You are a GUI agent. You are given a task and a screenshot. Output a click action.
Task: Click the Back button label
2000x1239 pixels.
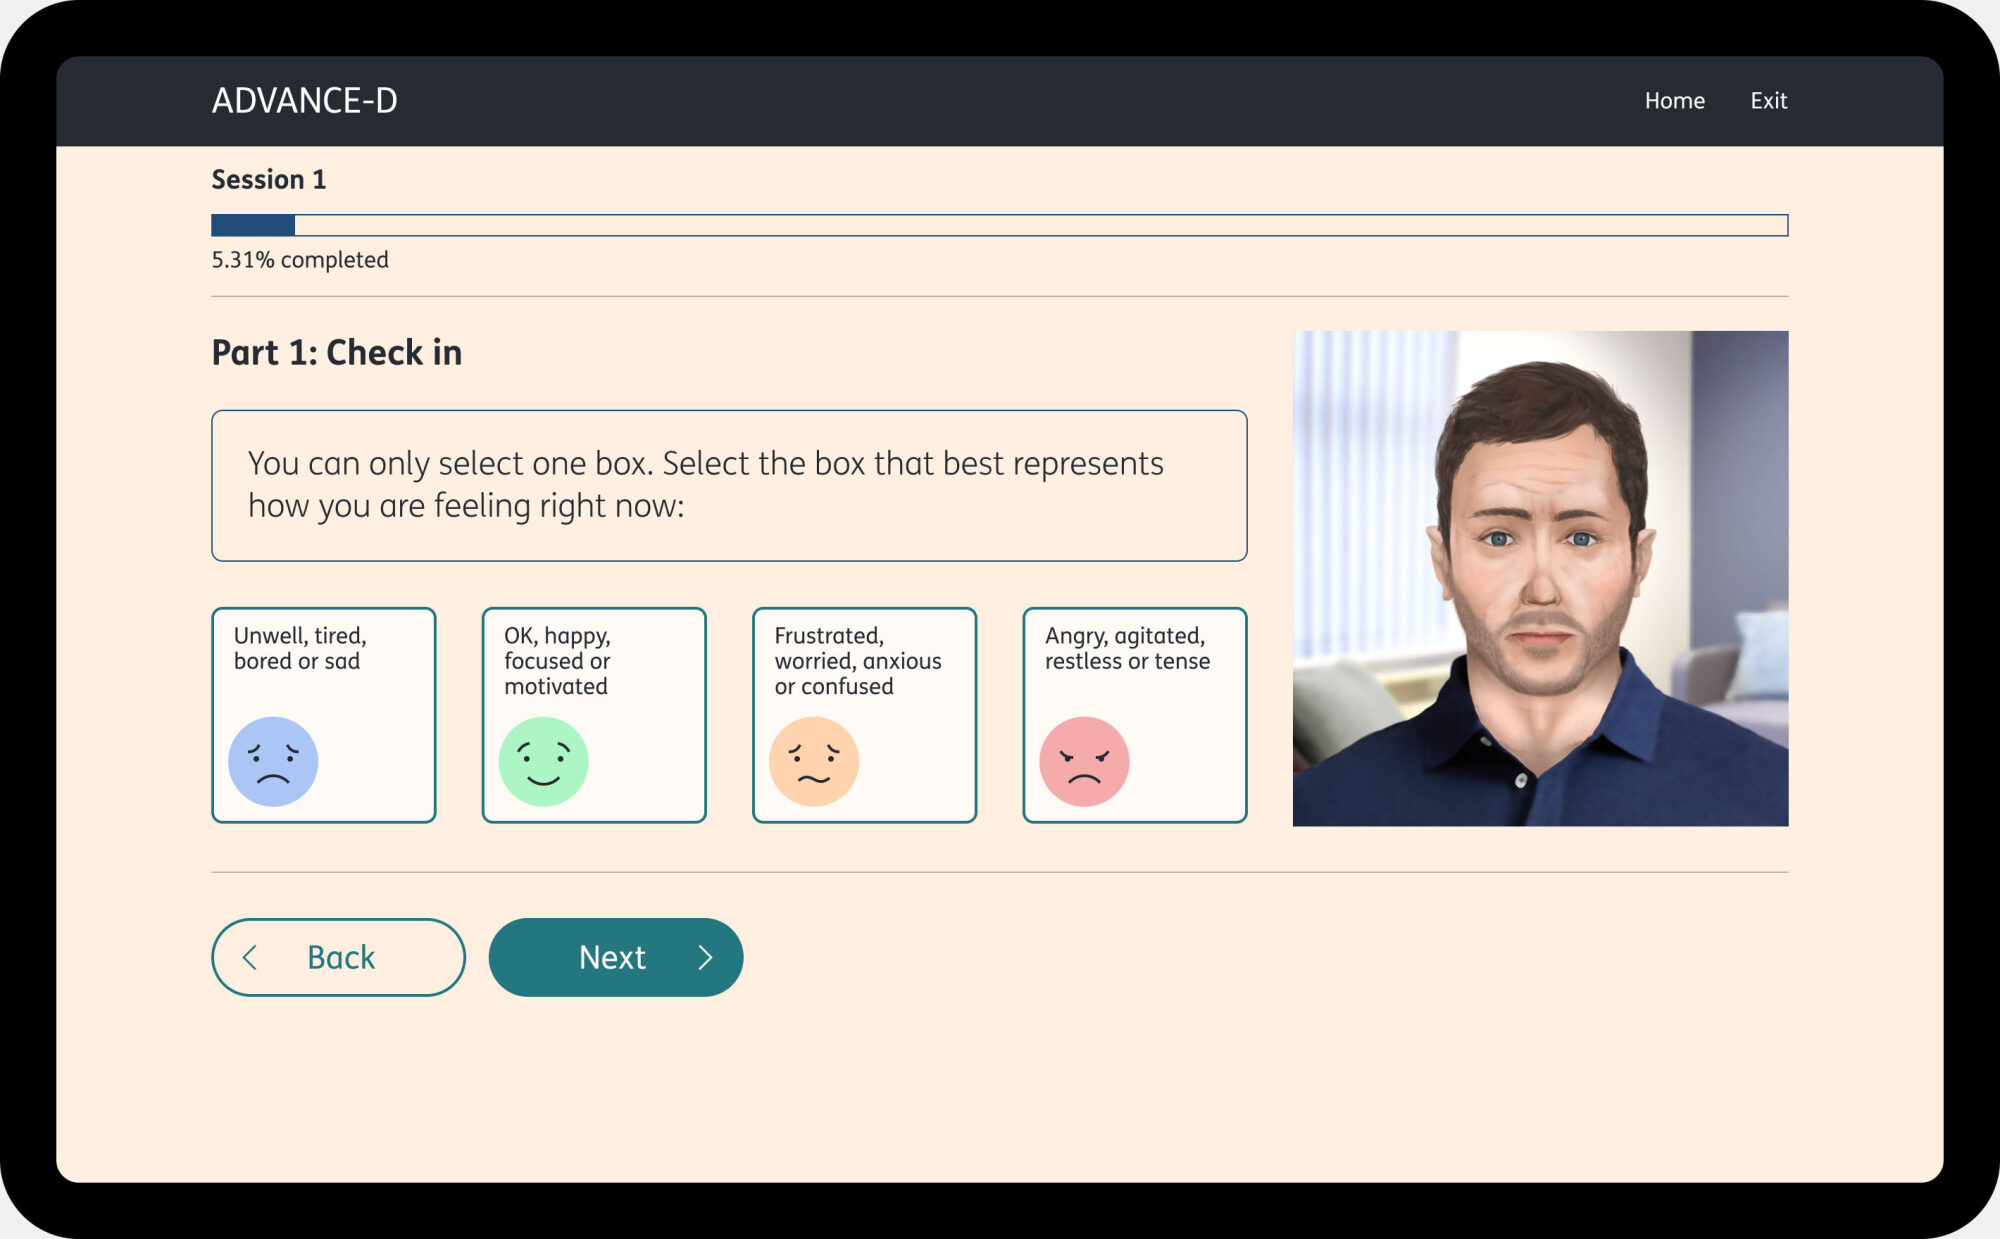(341, 957)
